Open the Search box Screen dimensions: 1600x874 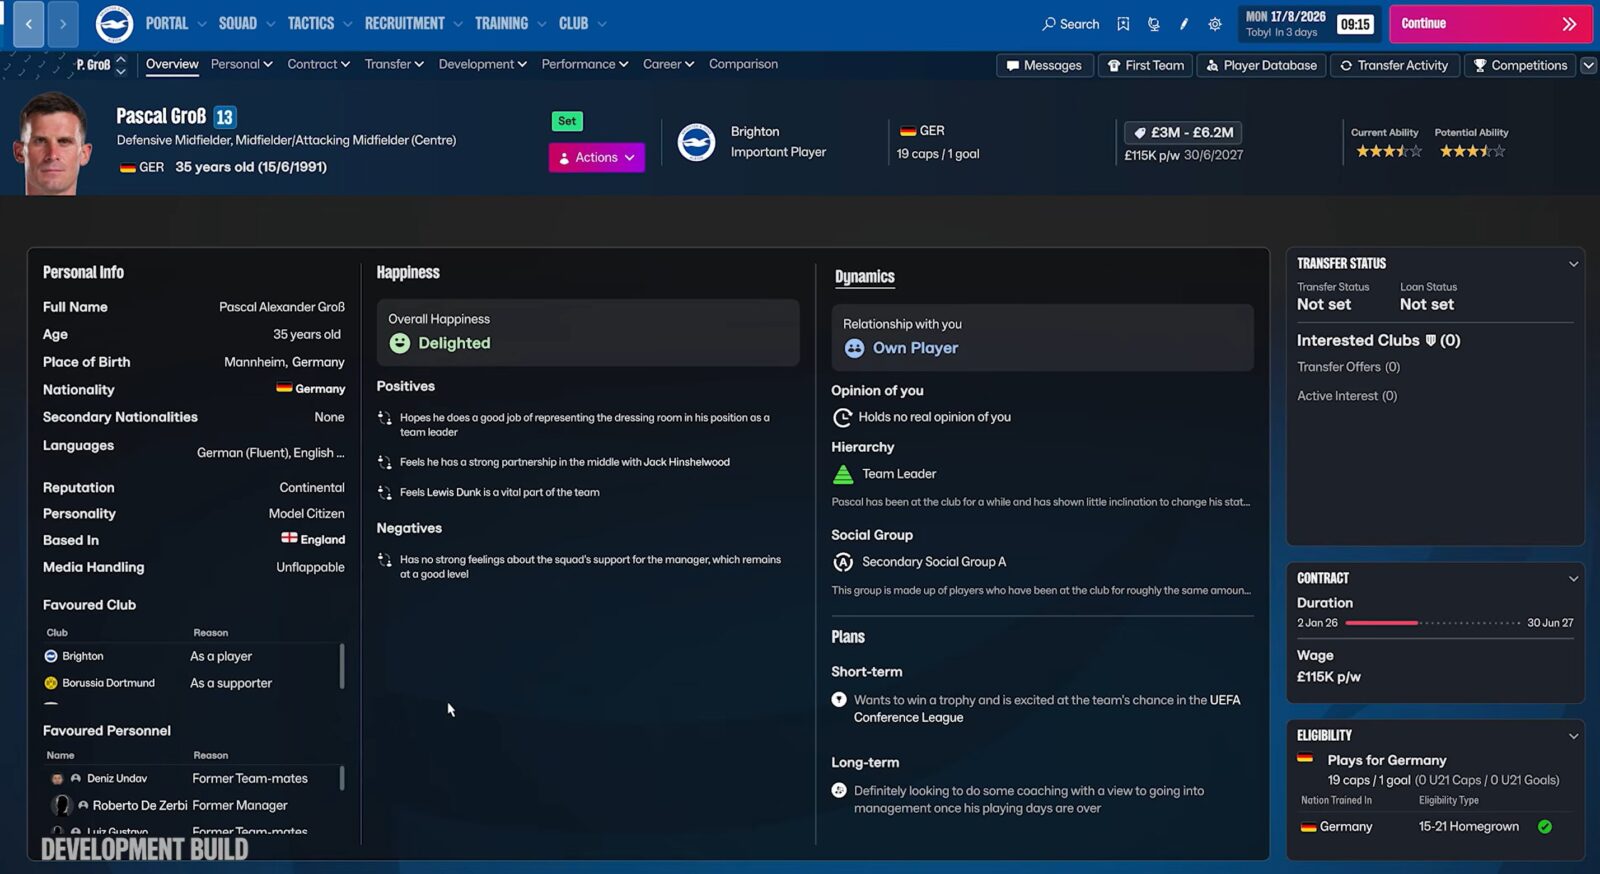(x=1070, y=24)
